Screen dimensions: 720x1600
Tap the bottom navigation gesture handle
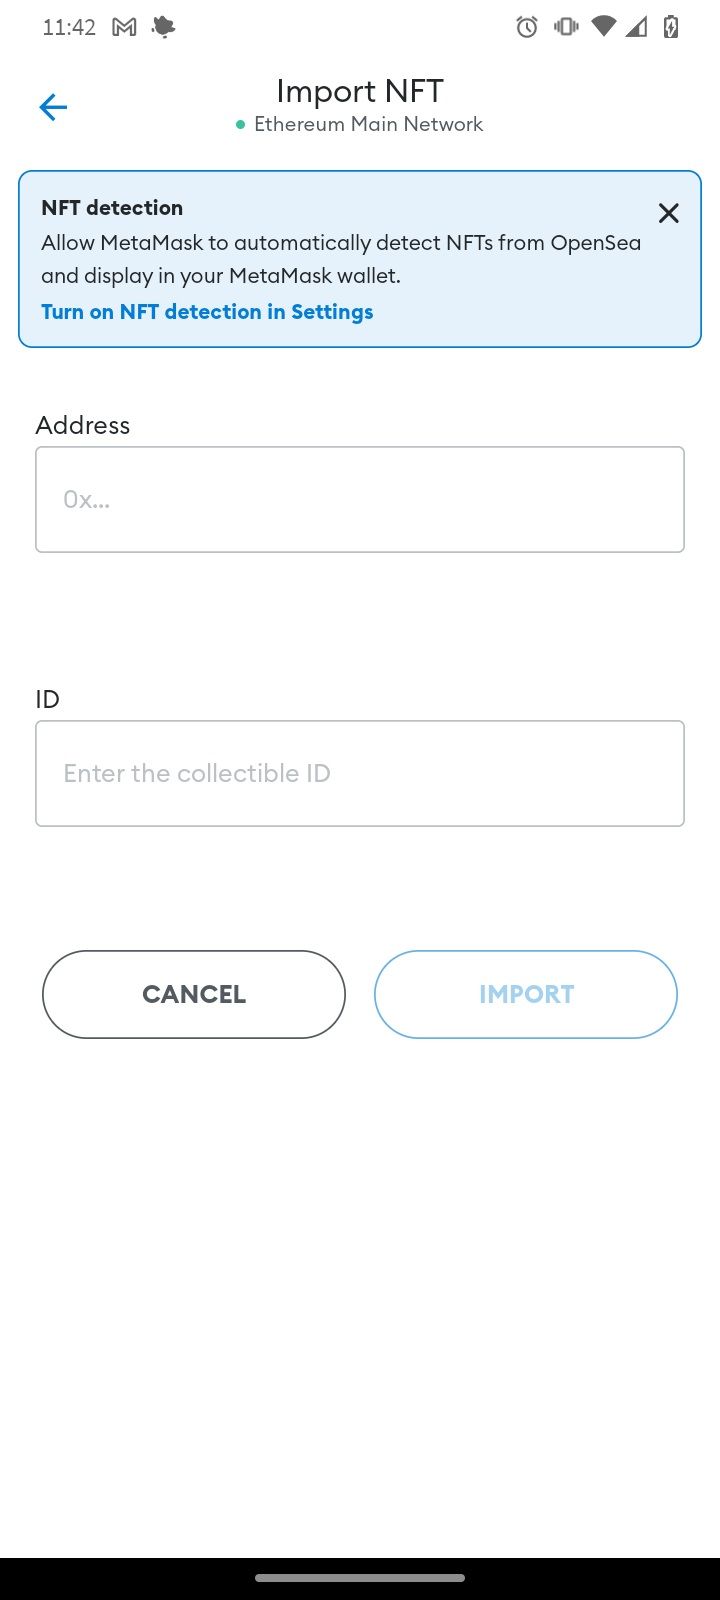(x=360, y=1578)
